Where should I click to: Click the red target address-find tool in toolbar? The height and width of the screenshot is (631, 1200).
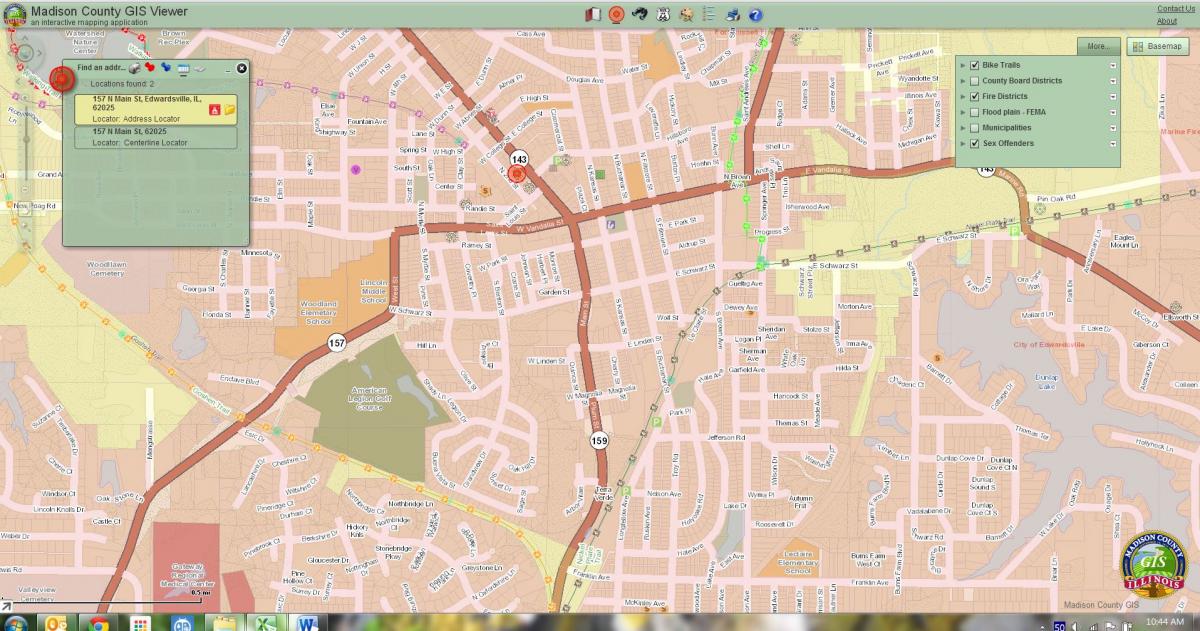pyautogui.click(x=616, y=14)
